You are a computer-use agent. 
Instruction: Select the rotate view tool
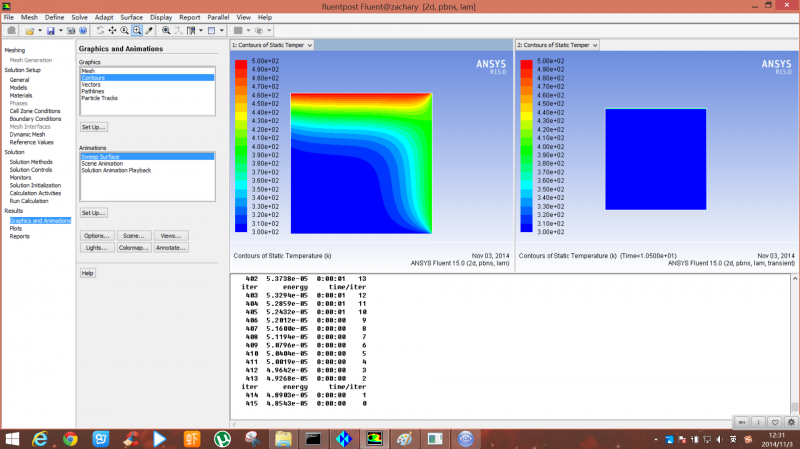[100, 30]
